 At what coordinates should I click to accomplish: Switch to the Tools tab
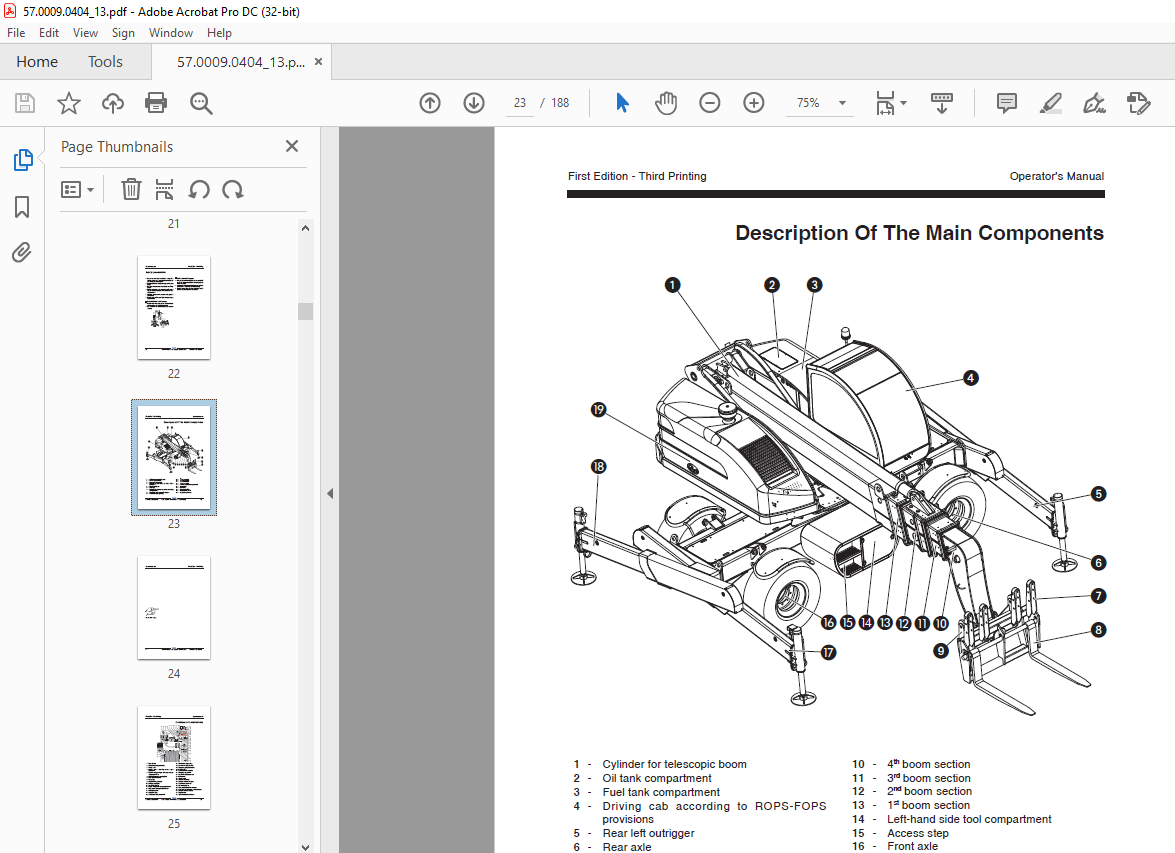coord(105,61)
